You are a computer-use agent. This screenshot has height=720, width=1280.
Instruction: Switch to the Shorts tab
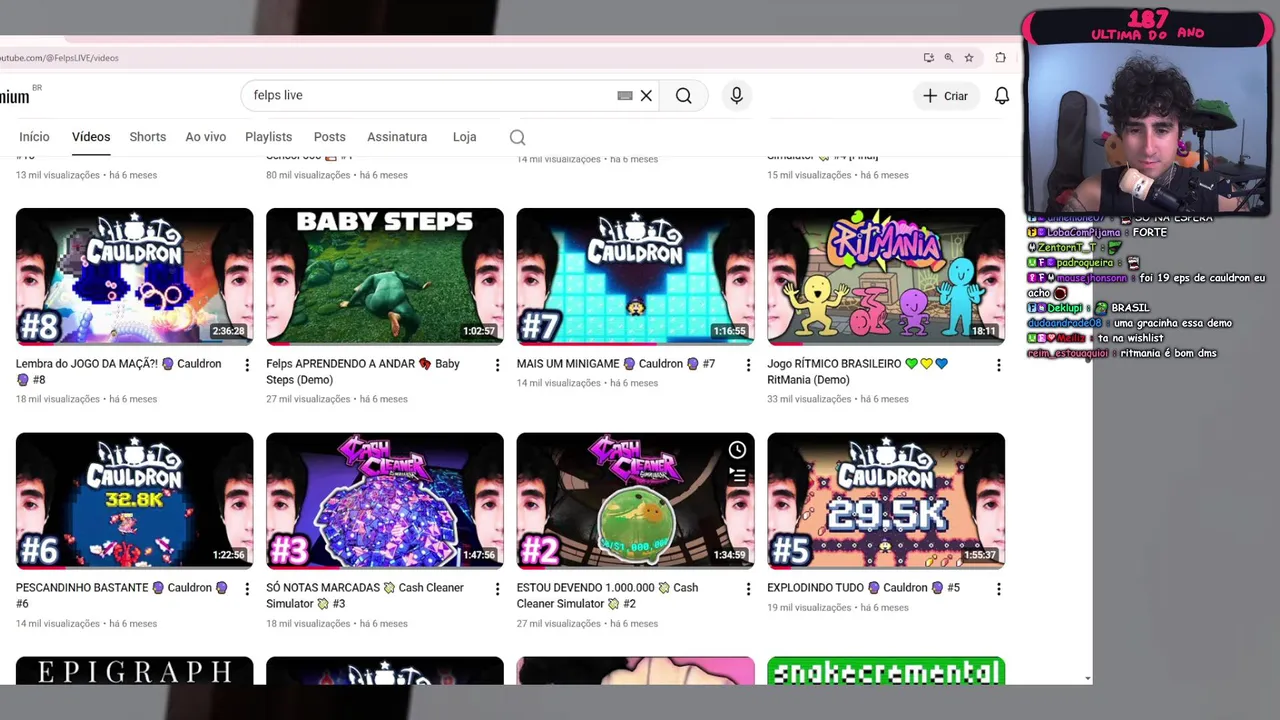(x=148, y=137)
